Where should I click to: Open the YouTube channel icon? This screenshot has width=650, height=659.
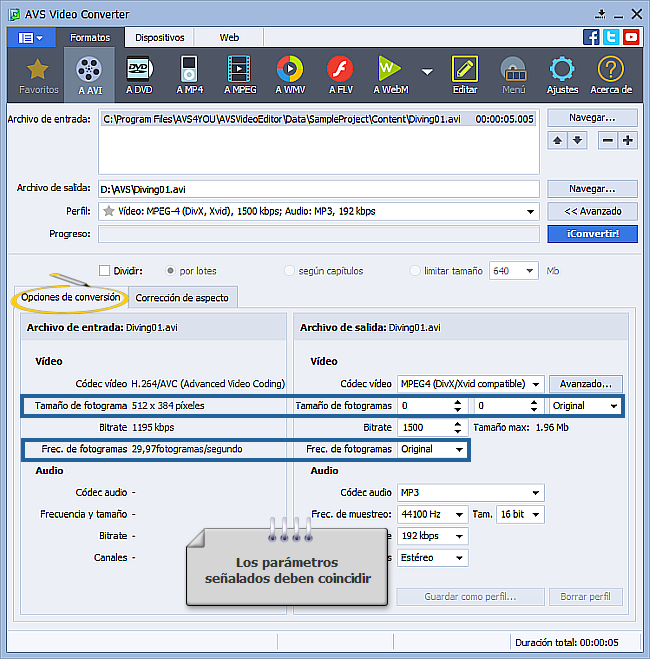pos(631,37)
